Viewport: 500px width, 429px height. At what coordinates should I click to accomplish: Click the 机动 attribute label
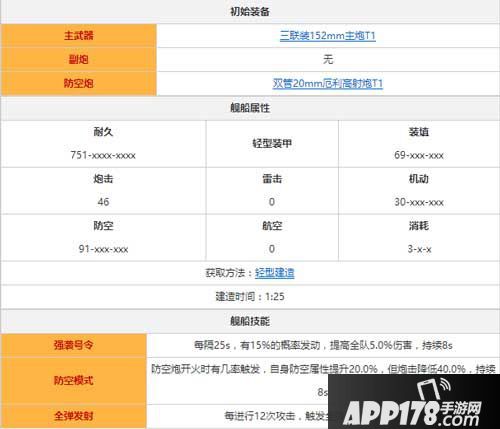[419, 179]
